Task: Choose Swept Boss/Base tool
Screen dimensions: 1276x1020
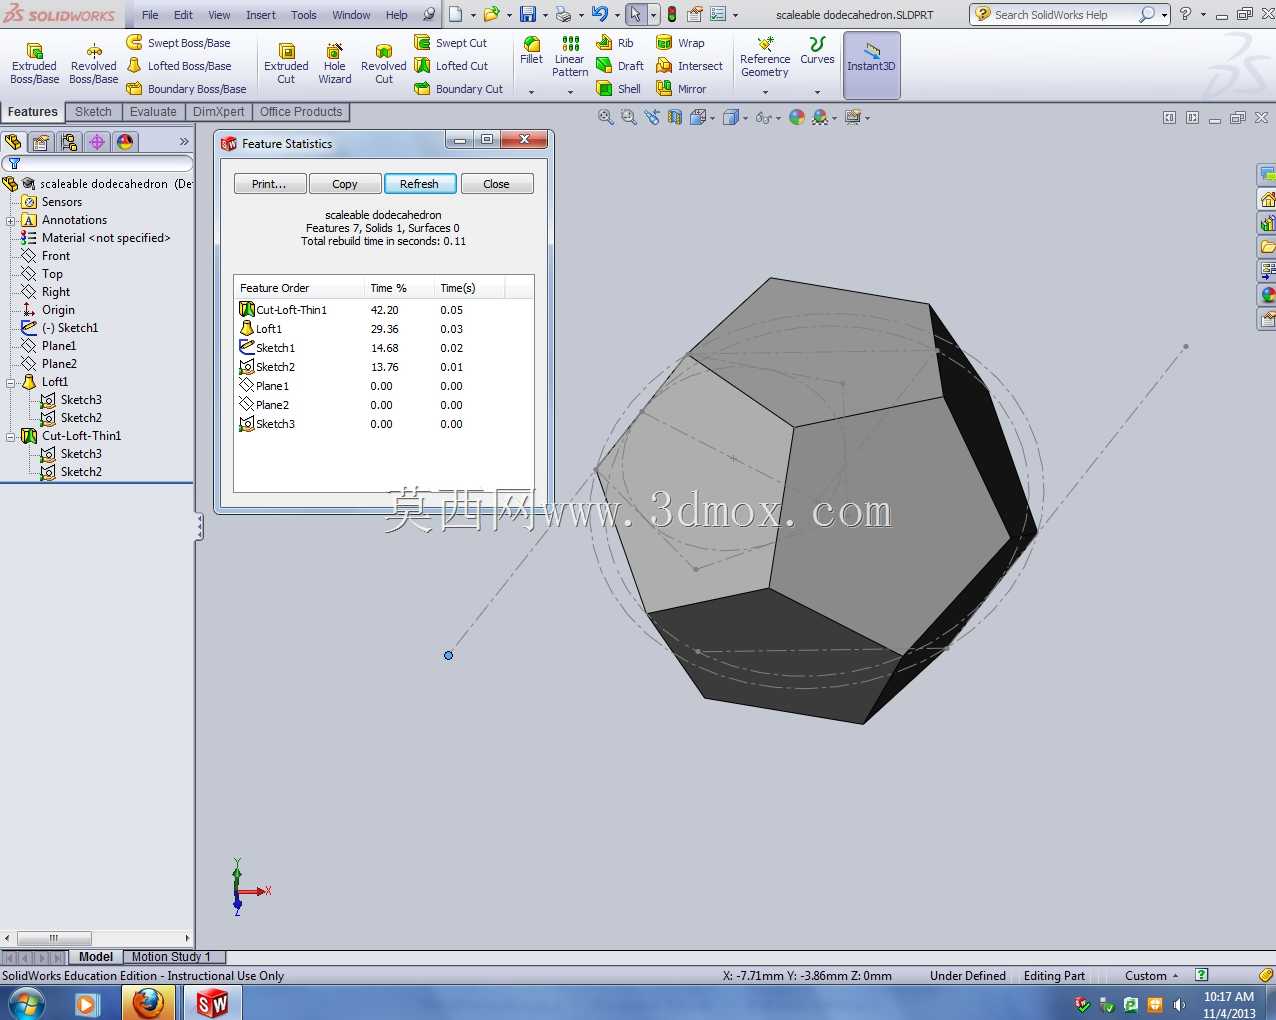Action: pyautogui.click(x=178, y=43)
